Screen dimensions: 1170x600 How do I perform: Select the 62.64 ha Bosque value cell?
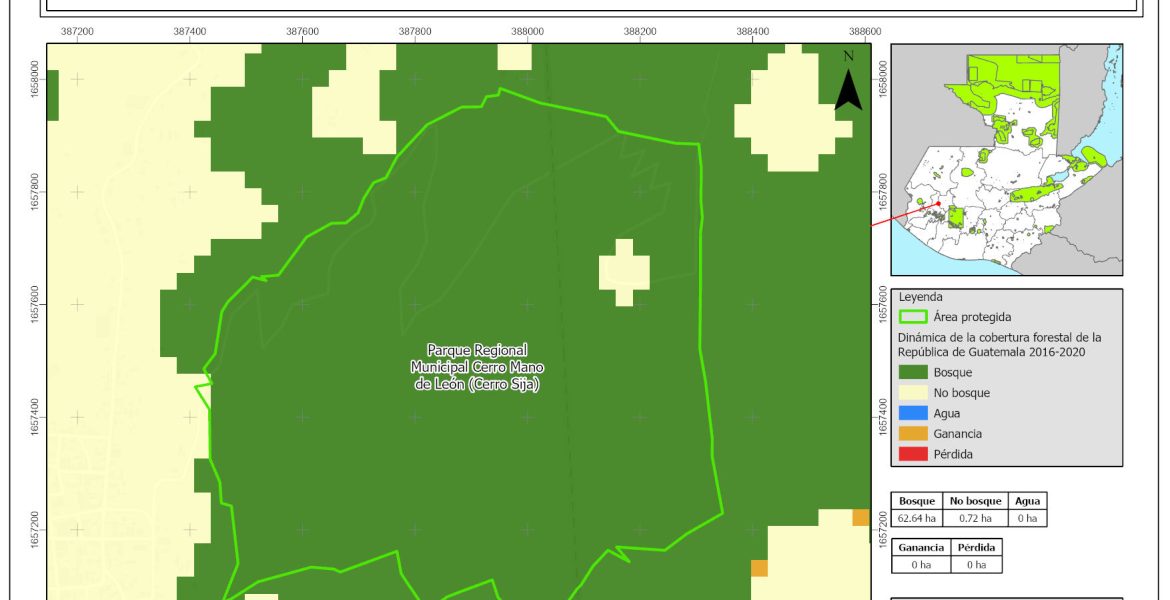pyautogui.click(x=917, y=518)
